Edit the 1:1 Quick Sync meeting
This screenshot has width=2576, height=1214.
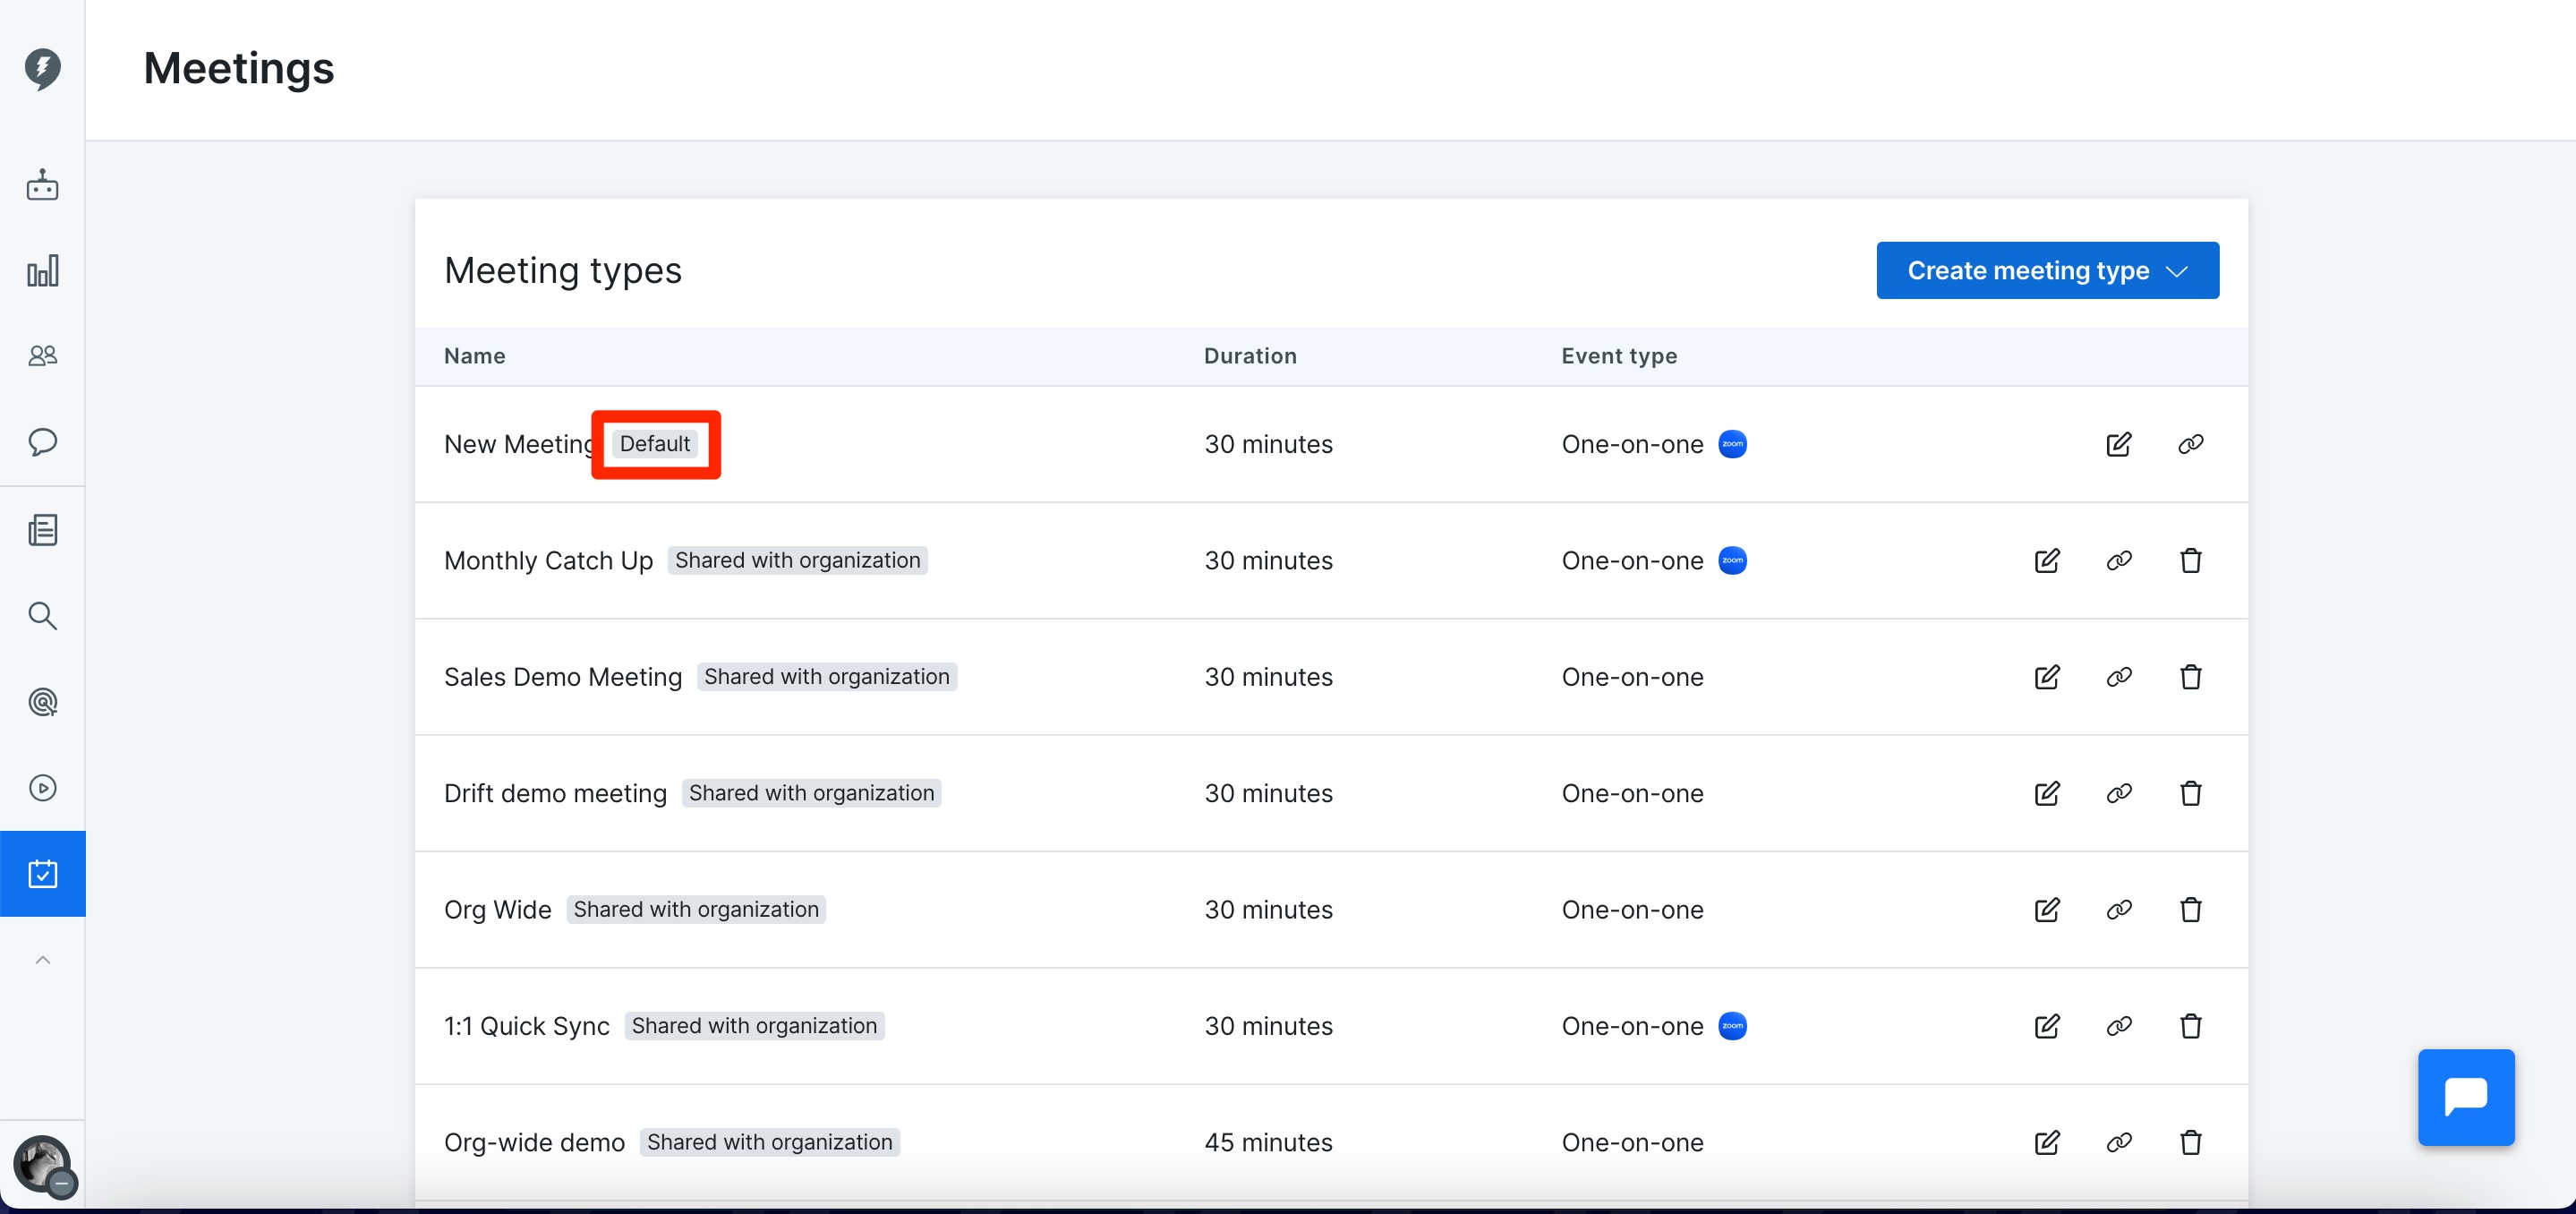coord(2046,1026)
